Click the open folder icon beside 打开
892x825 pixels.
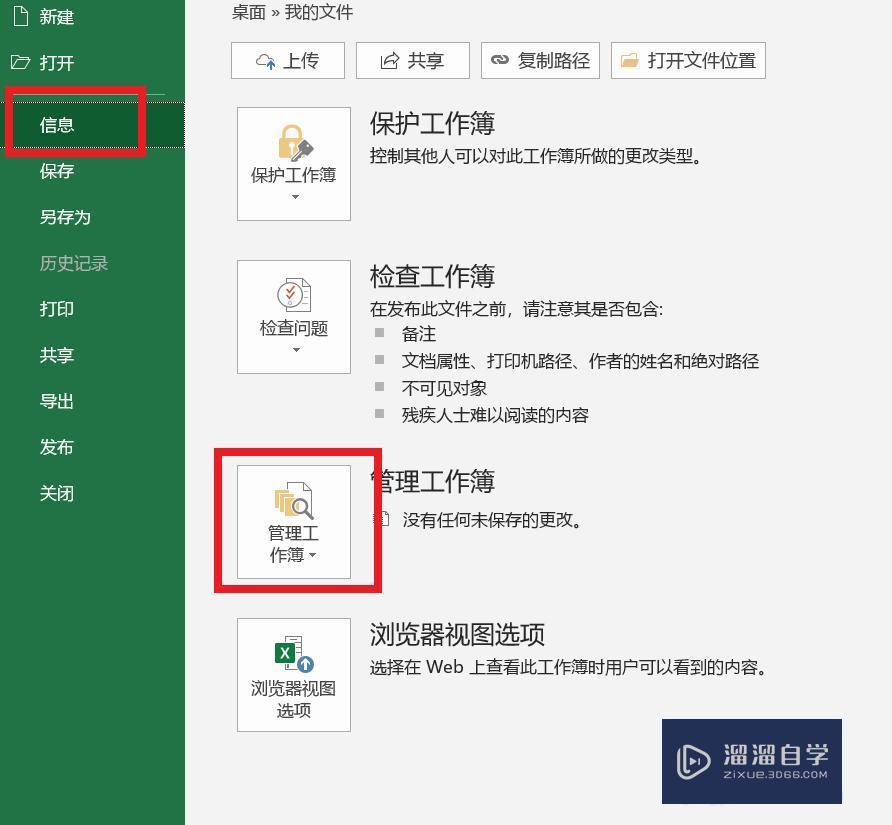pos(20,61)
